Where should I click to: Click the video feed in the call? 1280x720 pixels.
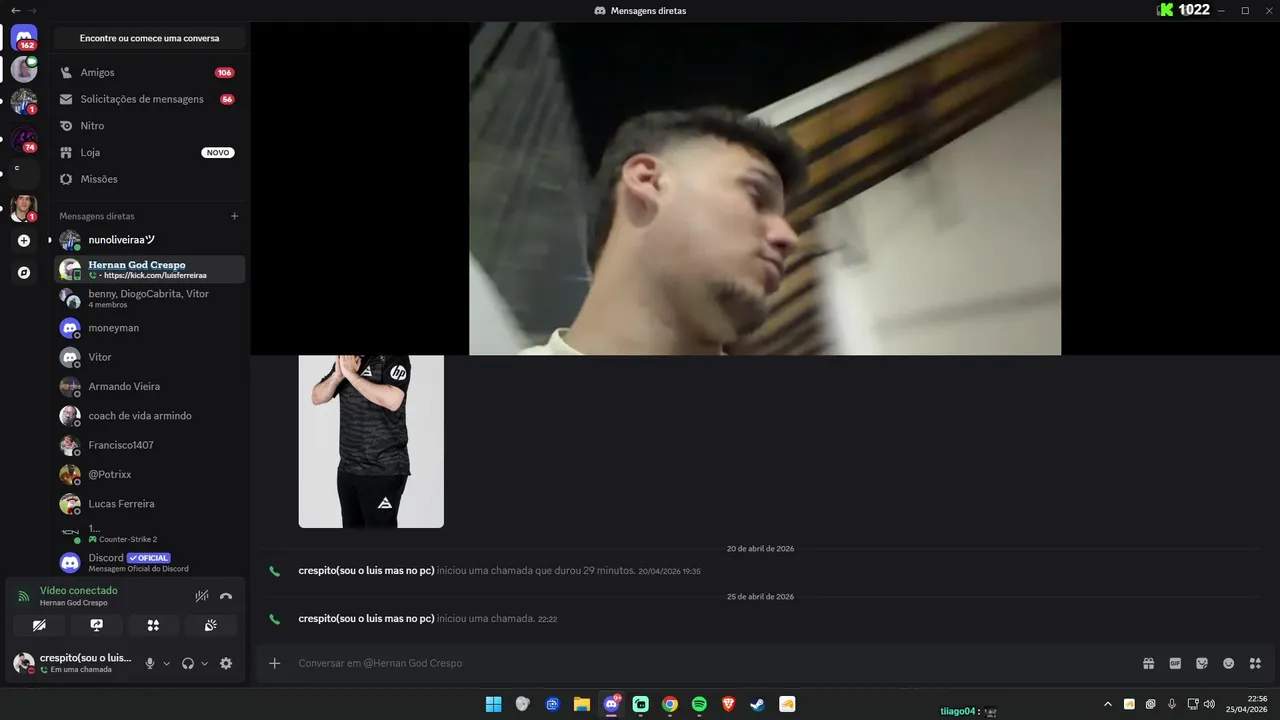[765, 188]
